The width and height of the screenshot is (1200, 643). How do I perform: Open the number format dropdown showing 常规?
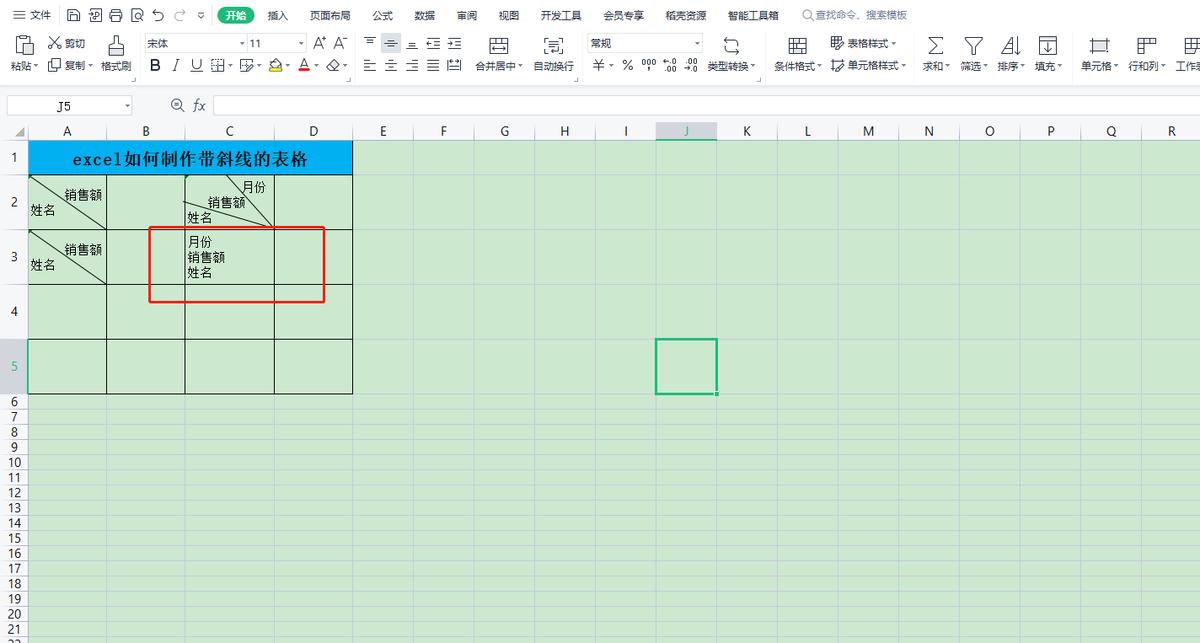coord(697,43)
